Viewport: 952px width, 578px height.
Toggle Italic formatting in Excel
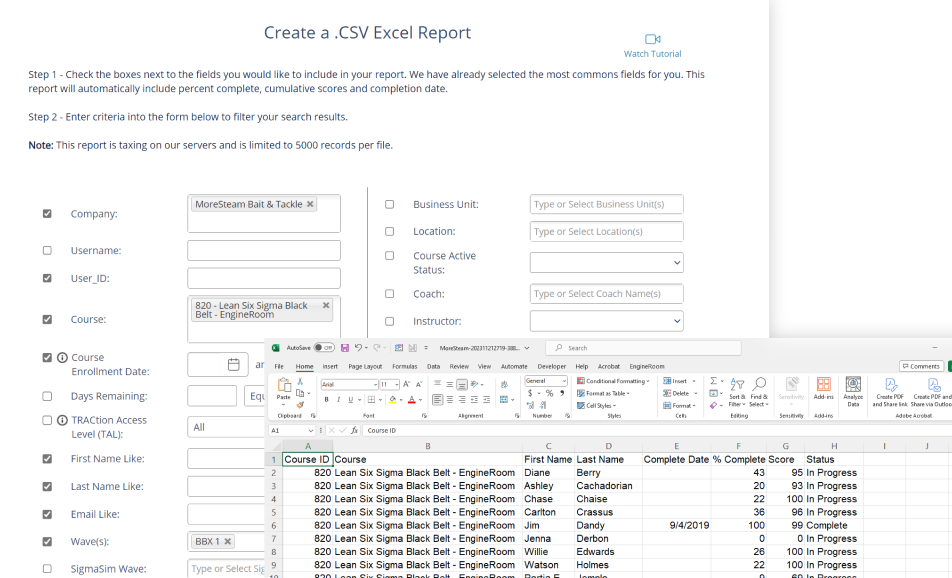(338, 400)
